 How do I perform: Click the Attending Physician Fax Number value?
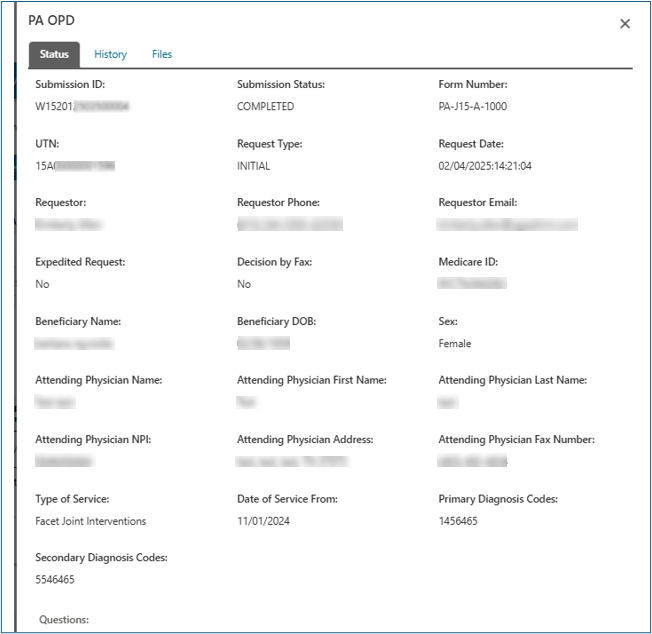472,462
